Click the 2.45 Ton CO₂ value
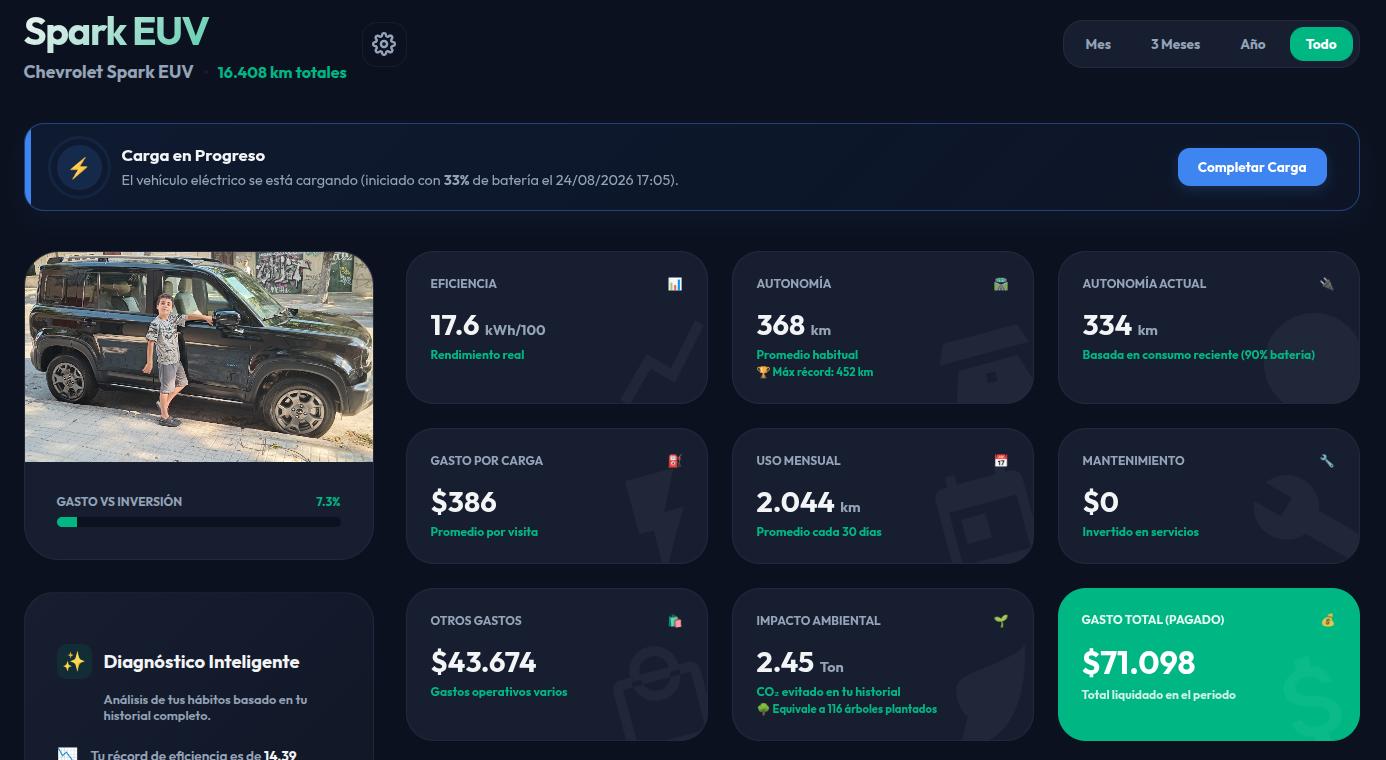Screen dimensions: 1386x760 coord(800,662)
